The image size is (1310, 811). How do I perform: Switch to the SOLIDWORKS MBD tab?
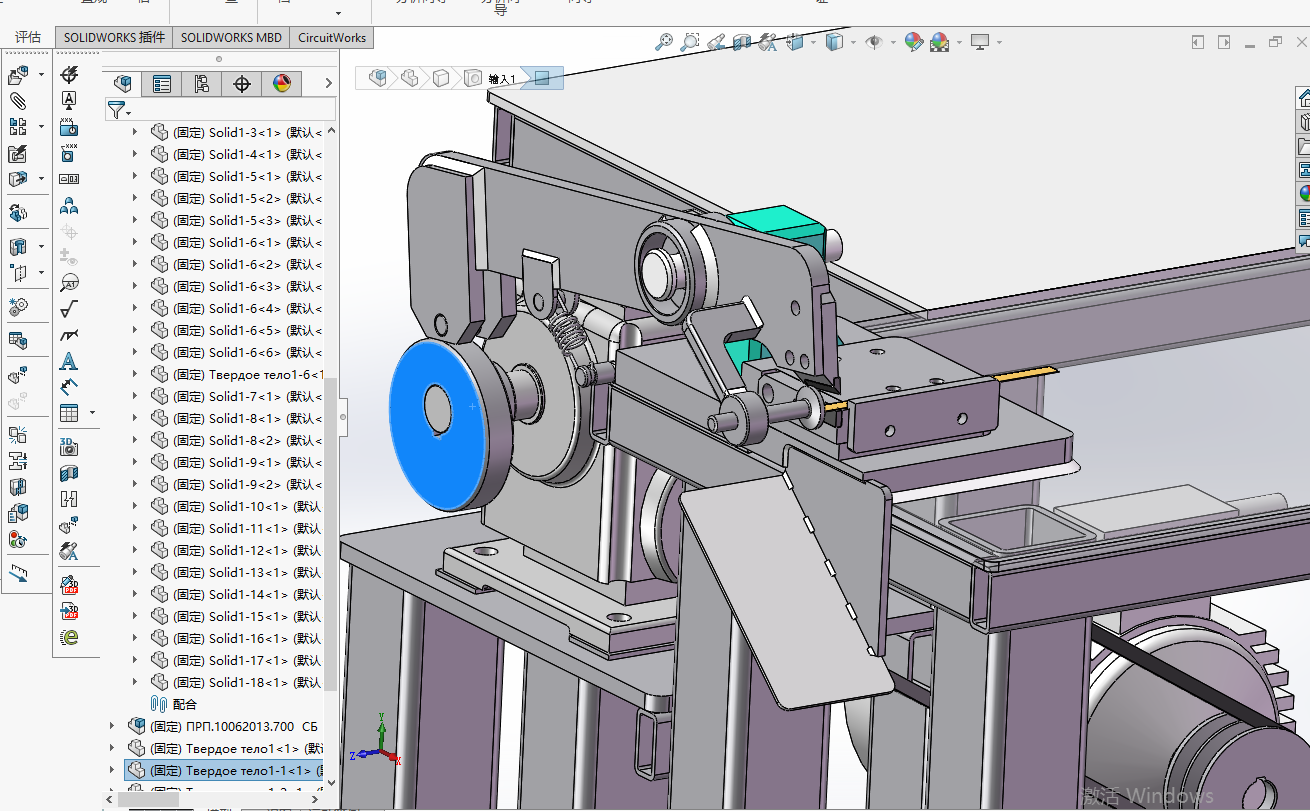pos(231,38)
